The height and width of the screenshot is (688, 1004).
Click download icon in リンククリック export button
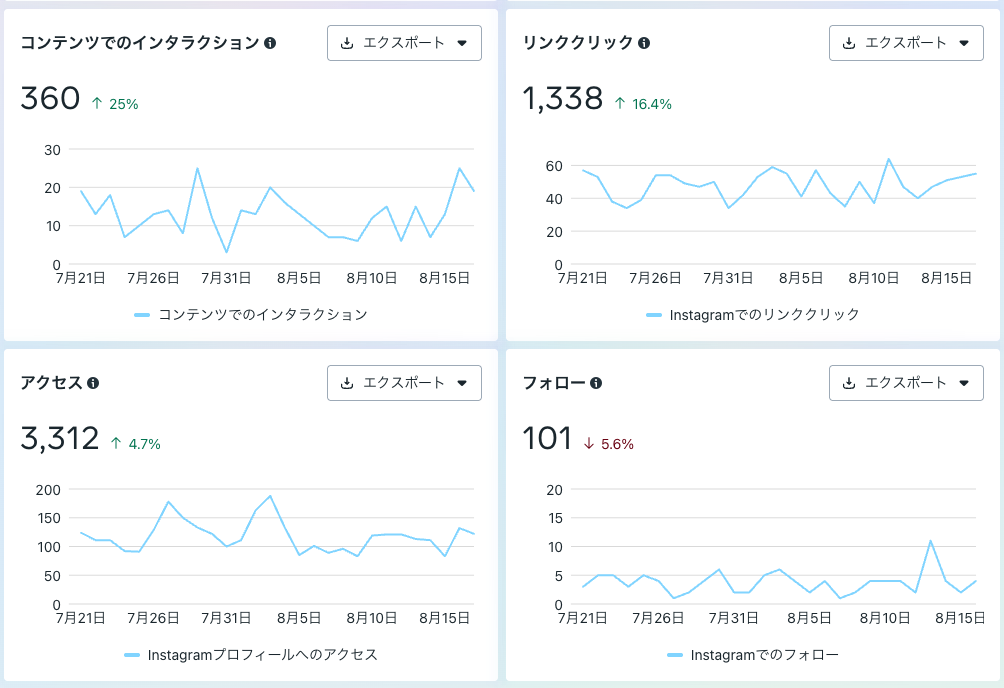(850, 43)
